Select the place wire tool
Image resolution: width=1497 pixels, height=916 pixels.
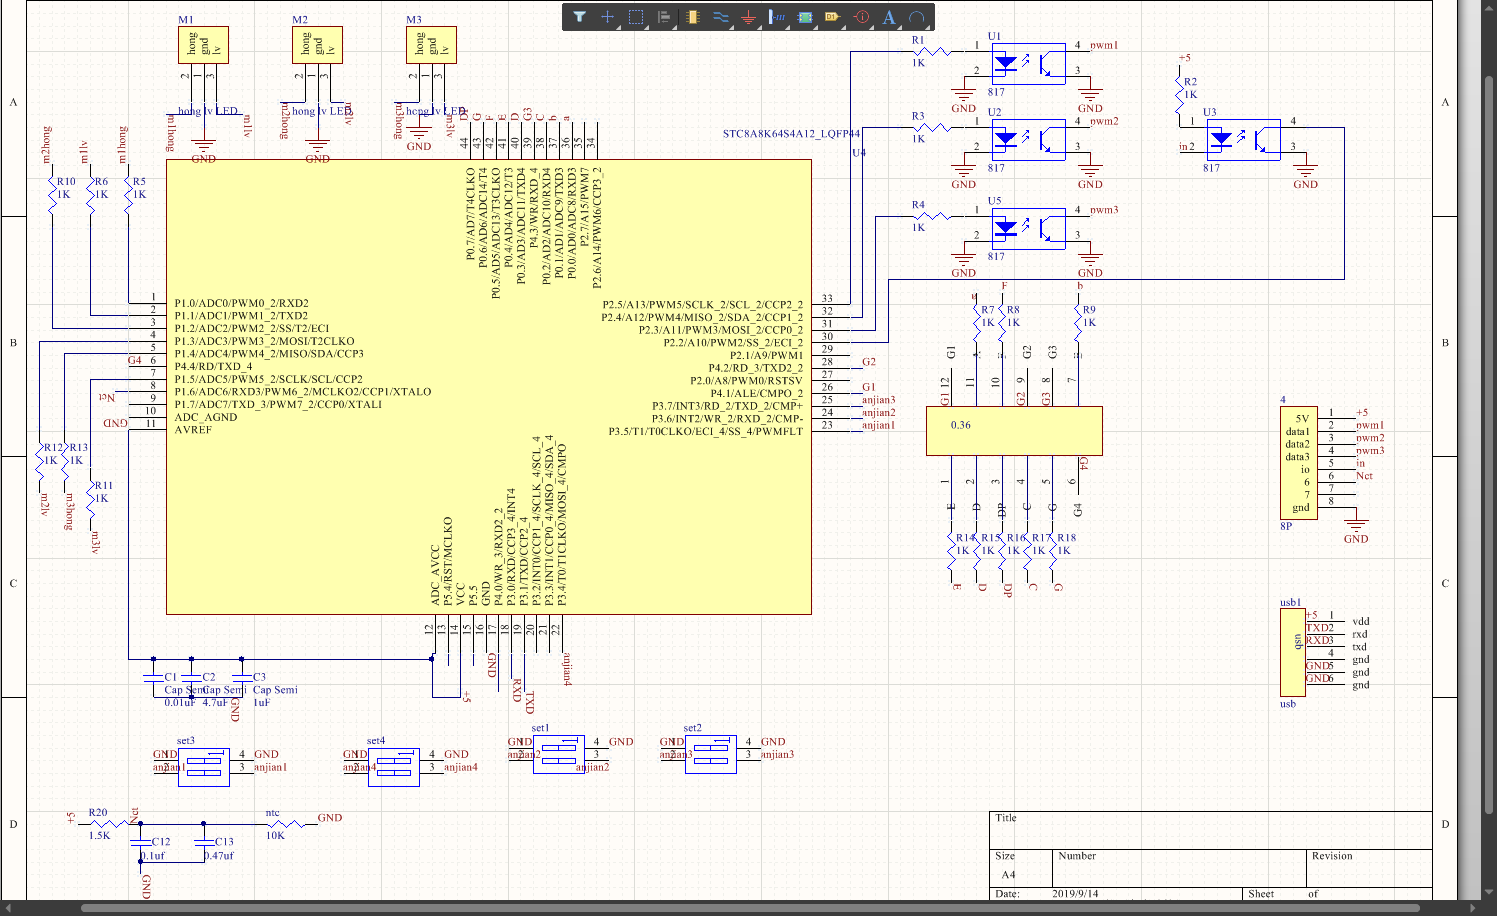(x=720, y=17)
